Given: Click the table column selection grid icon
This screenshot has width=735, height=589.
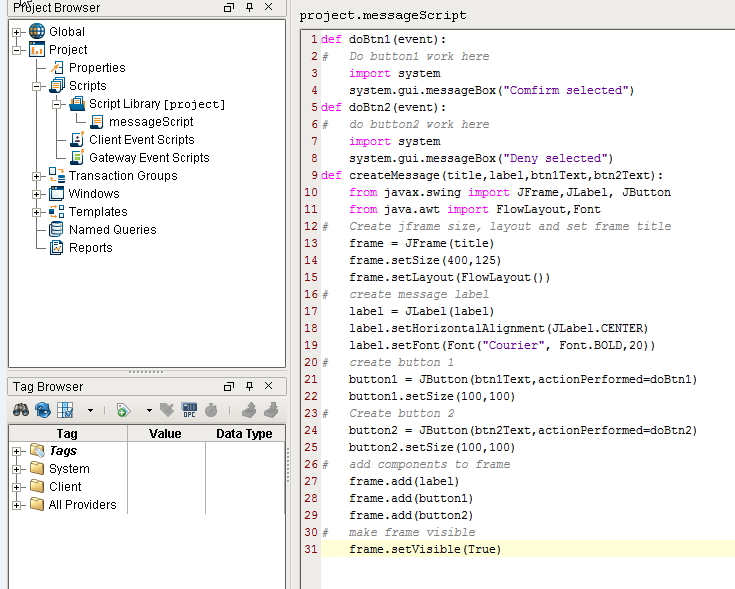Looking at the screenshot, I should tap(65, 410).
